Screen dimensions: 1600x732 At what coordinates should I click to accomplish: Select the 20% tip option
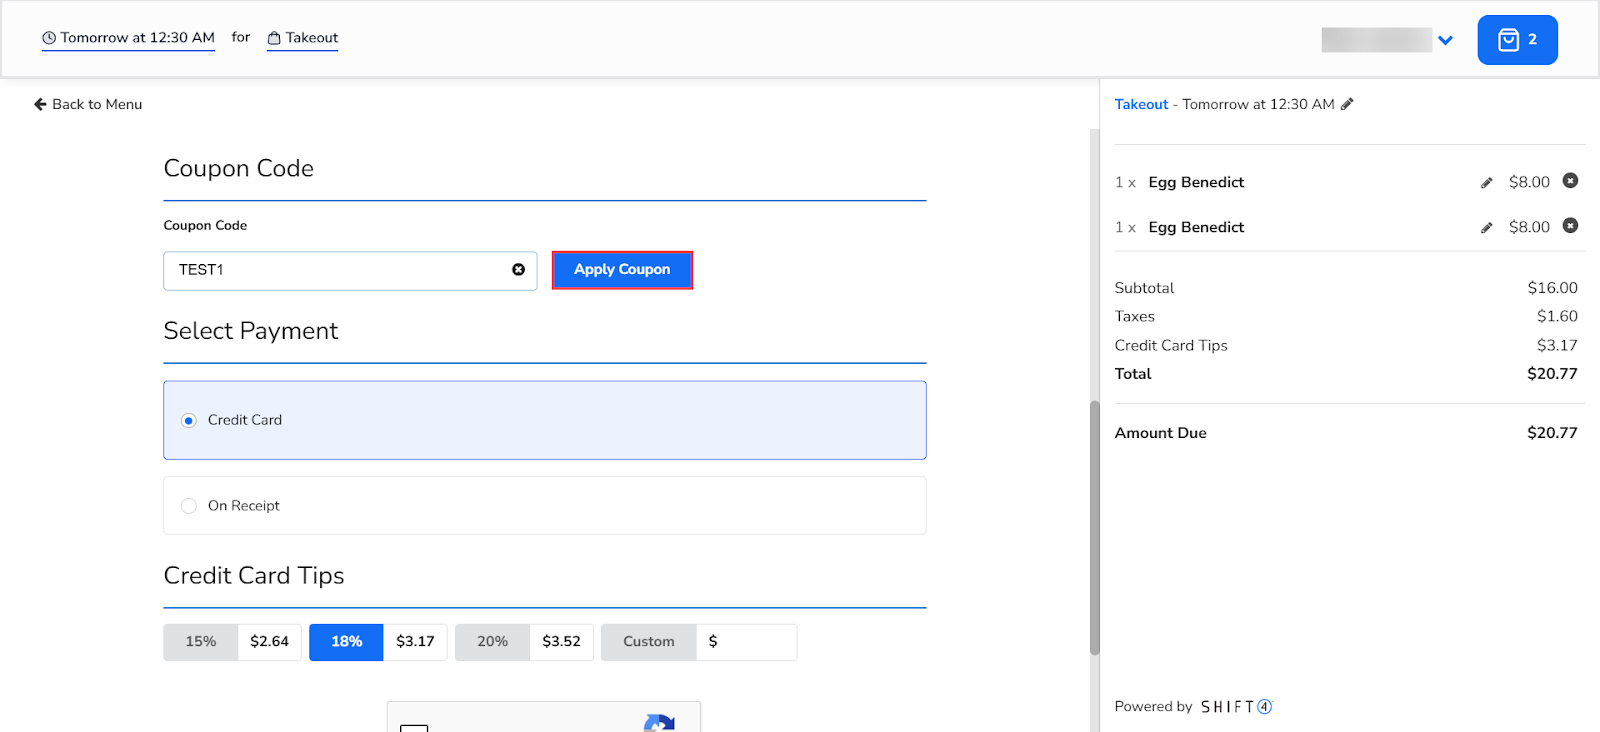pyautogui.click(x=492, y=642)
